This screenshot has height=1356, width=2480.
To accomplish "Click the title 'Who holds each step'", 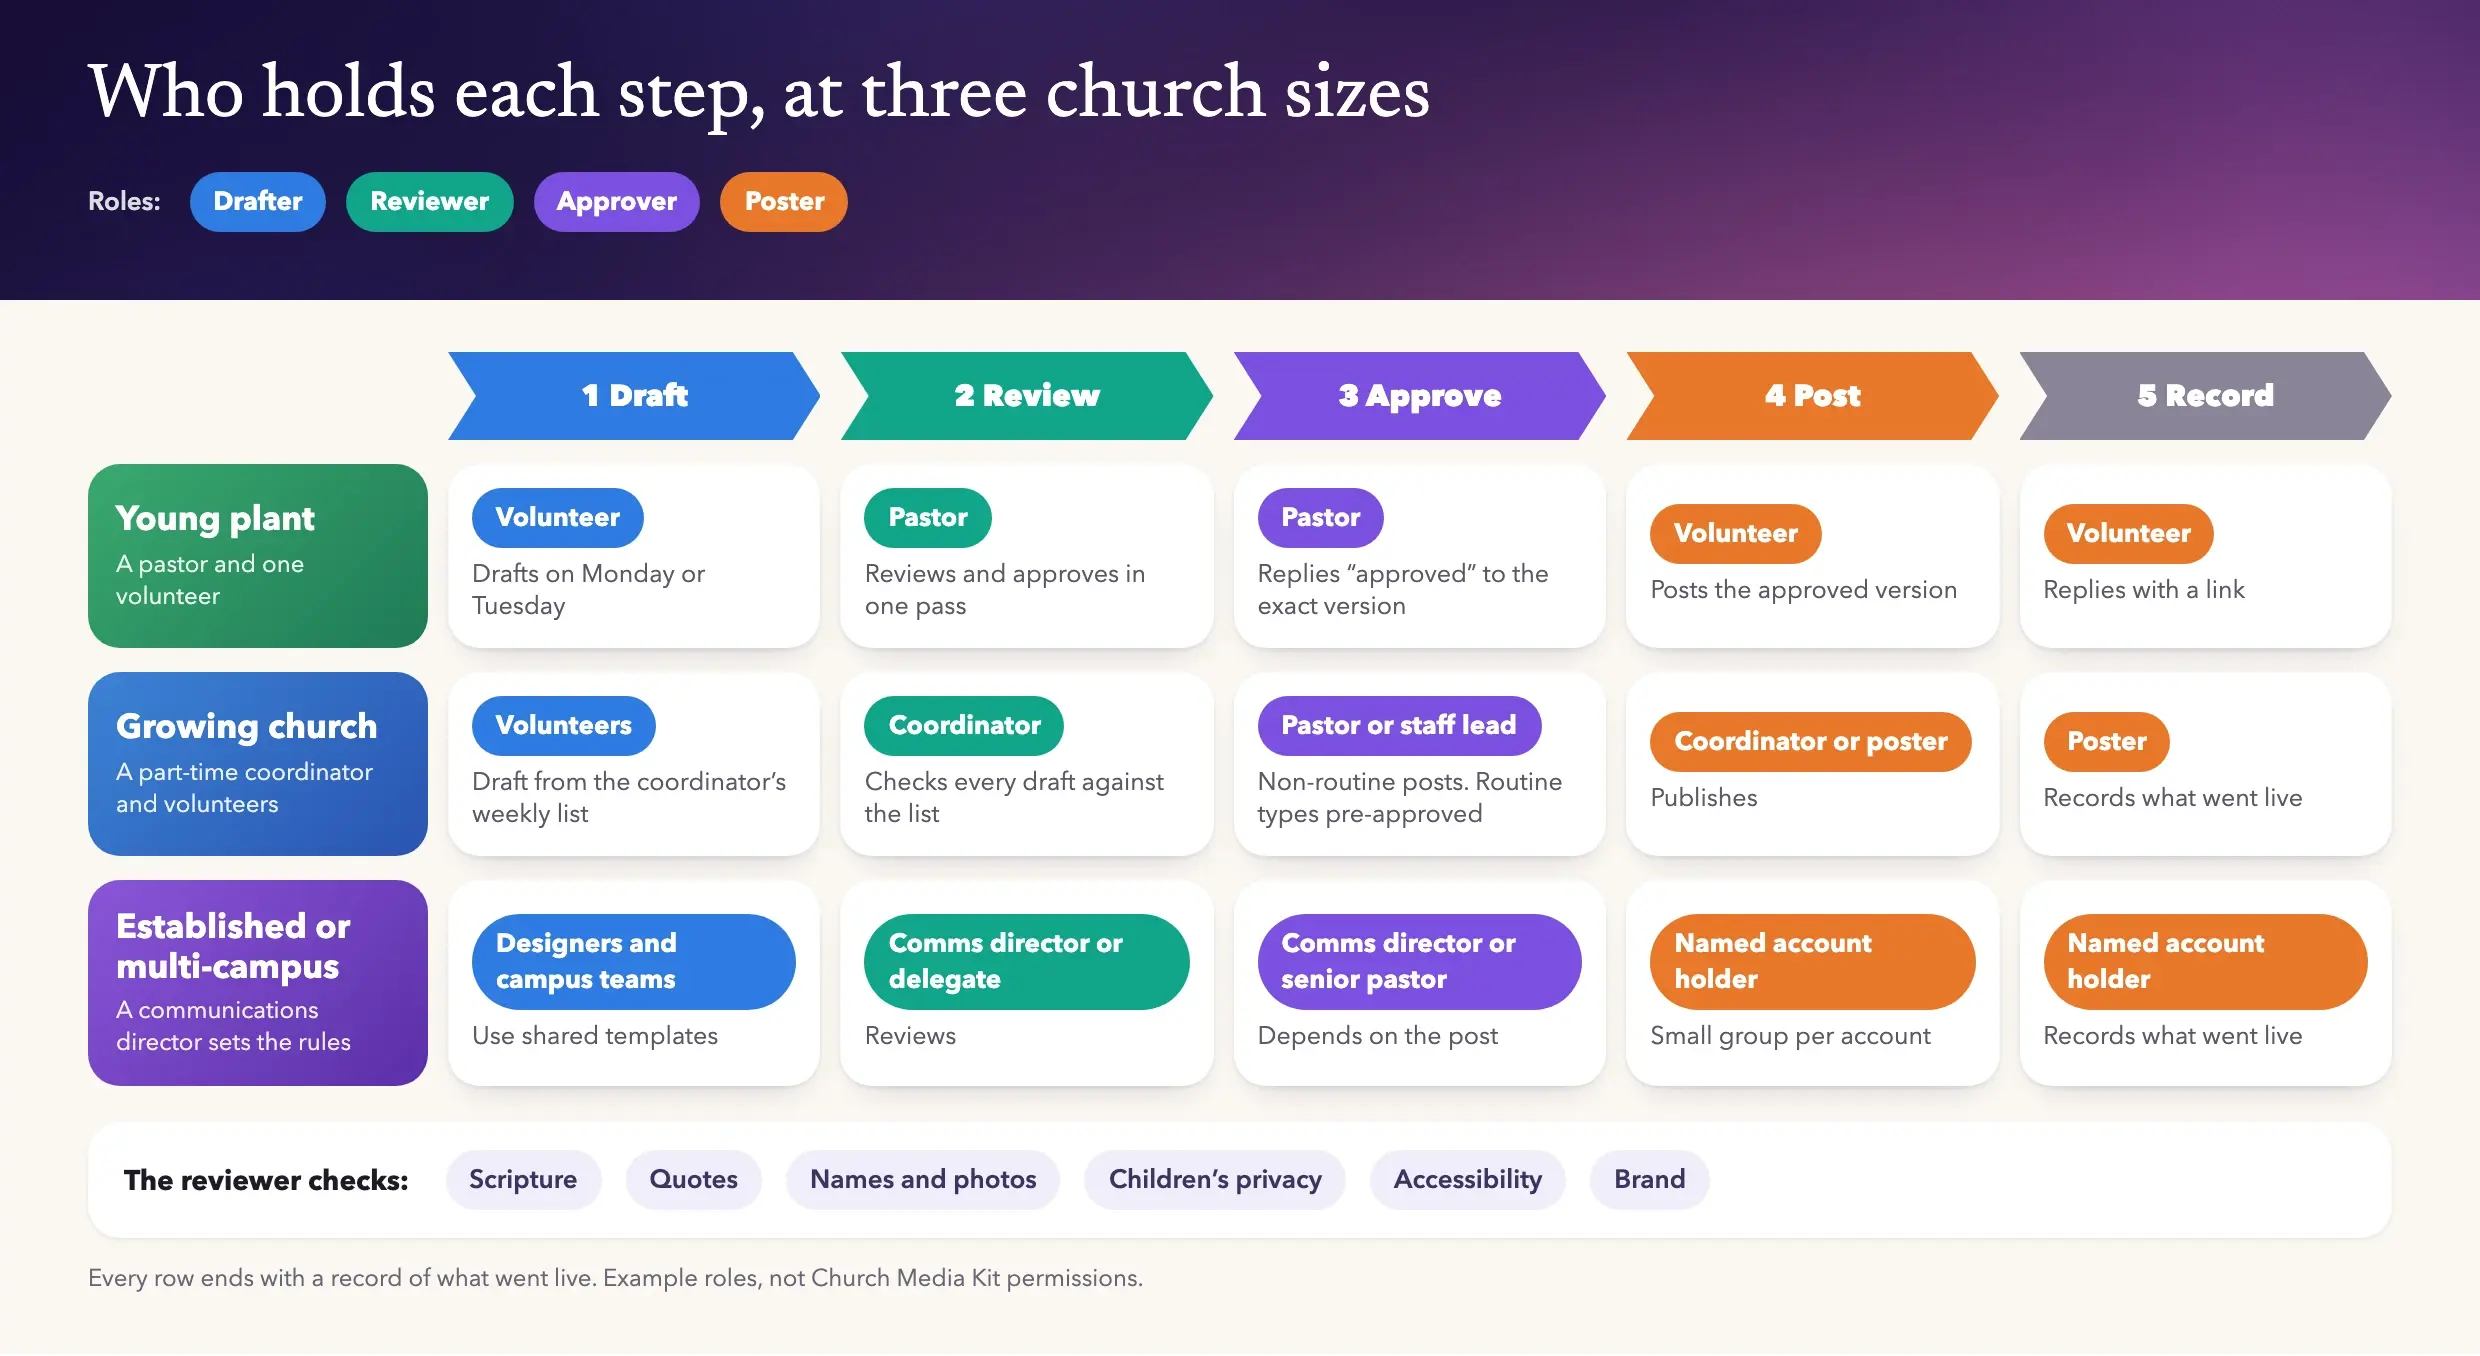I will [759, 93].
